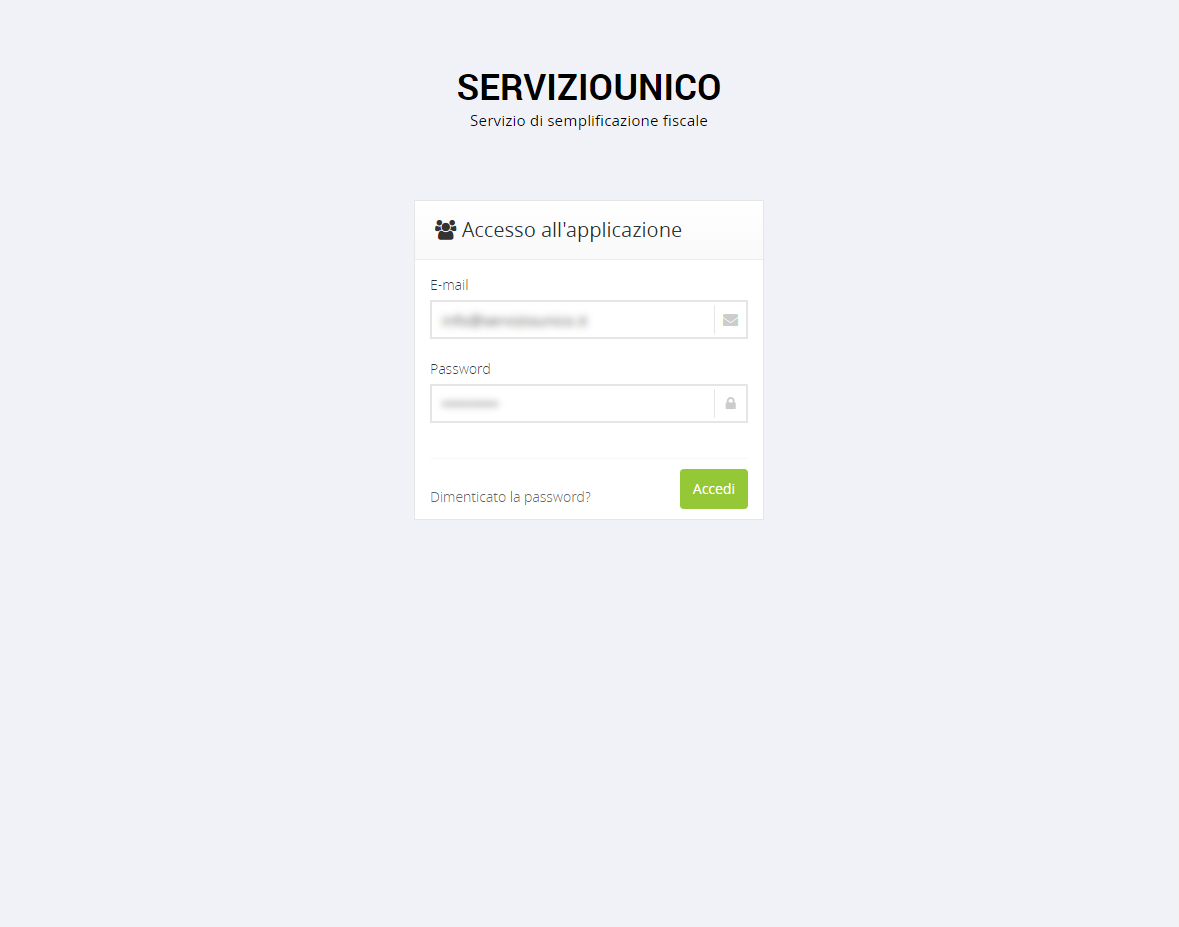Click the padlock icon beside Password field

(x=730, y=404)
